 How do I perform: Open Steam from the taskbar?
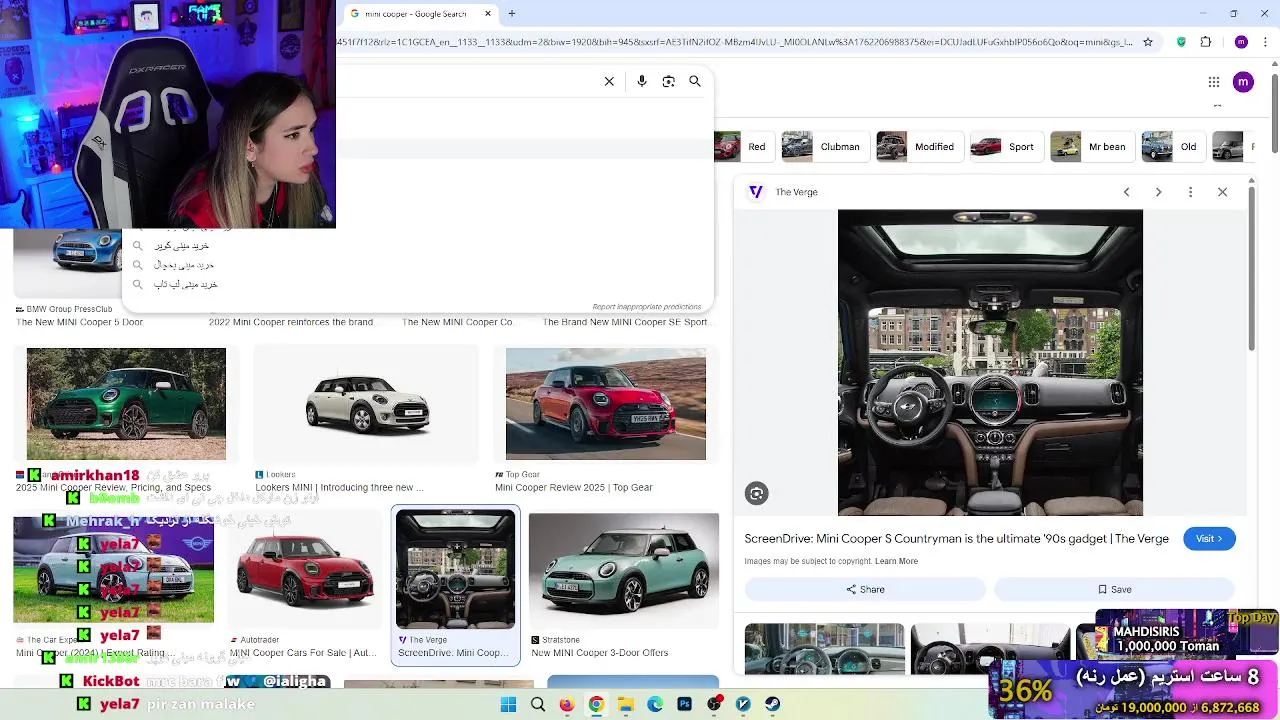[773, 704]
